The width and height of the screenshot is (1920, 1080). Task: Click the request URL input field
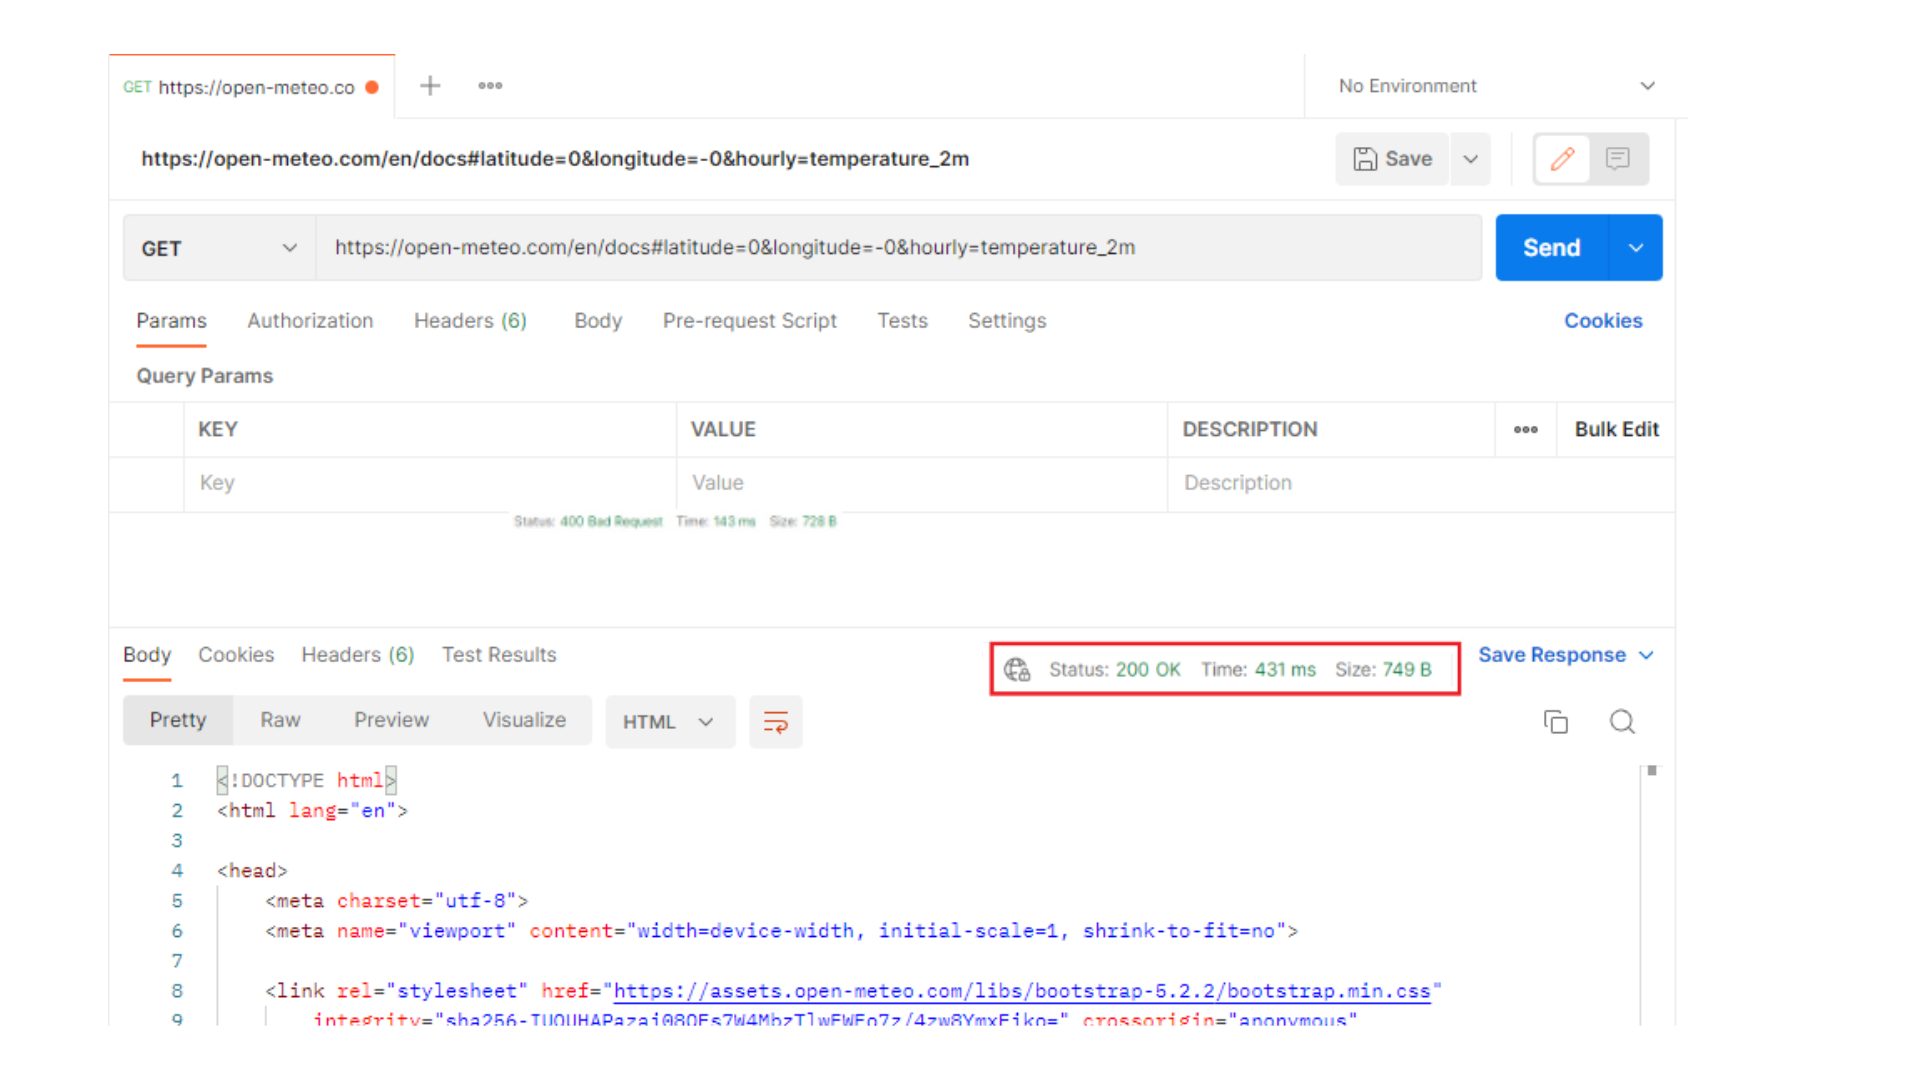click(899, 248)
